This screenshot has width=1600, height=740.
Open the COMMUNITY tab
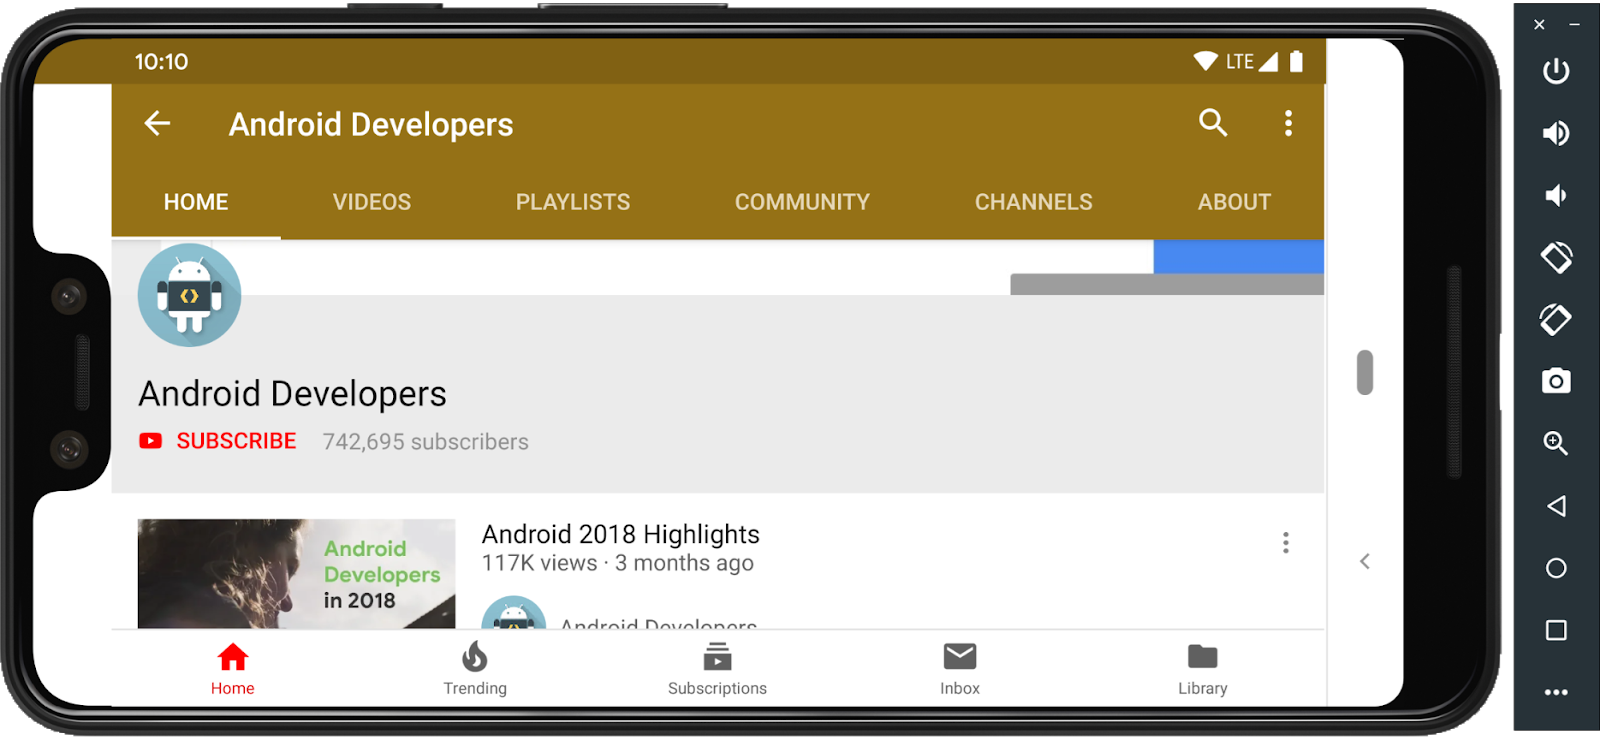[x=802, y=202]
